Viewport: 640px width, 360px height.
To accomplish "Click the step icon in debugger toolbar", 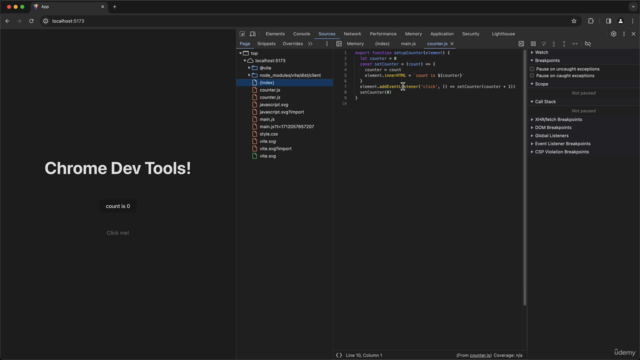I will [575, 44].
